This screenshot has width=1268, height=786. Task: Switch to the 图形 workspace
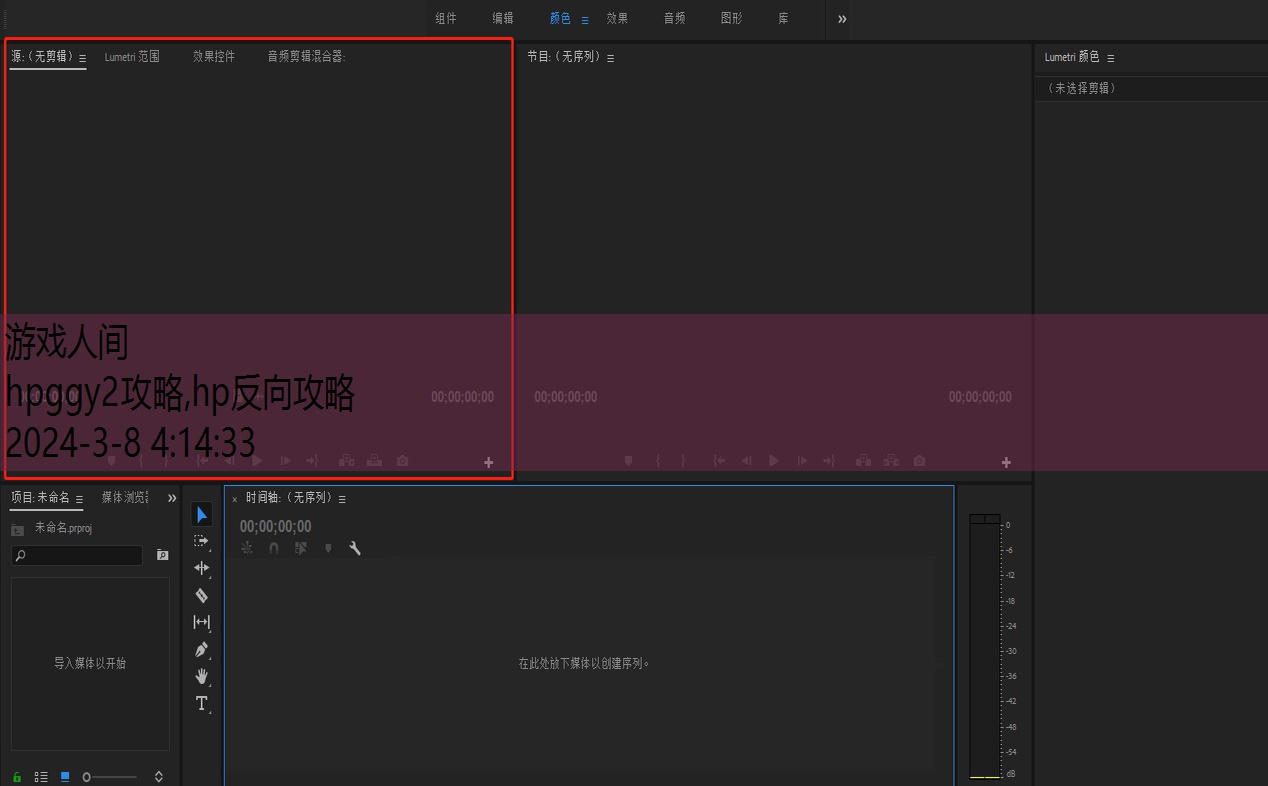[x=732, y=18]
